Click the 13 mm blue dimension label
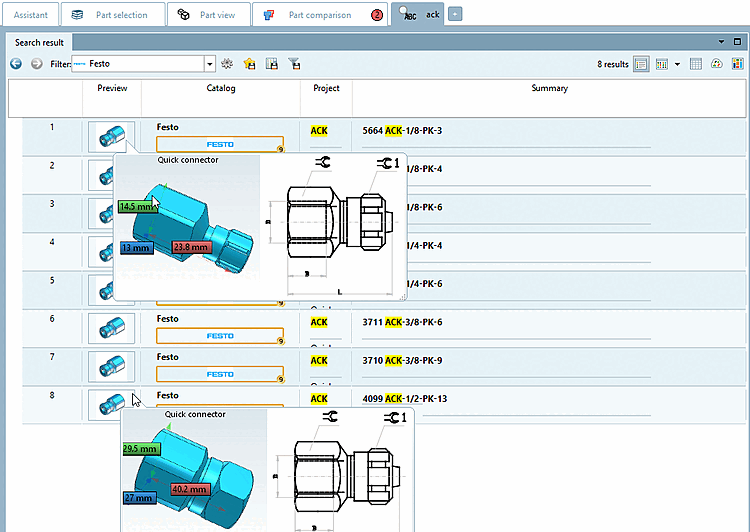This screenshot has height=532, width=750. click(137, 248)
